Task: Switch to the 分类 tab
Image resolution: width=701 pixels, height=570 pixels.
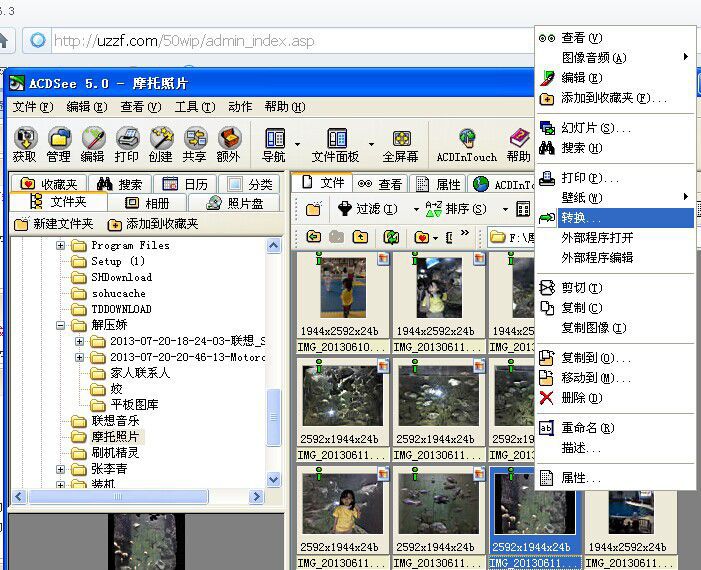Action: (x=250, y=184)
